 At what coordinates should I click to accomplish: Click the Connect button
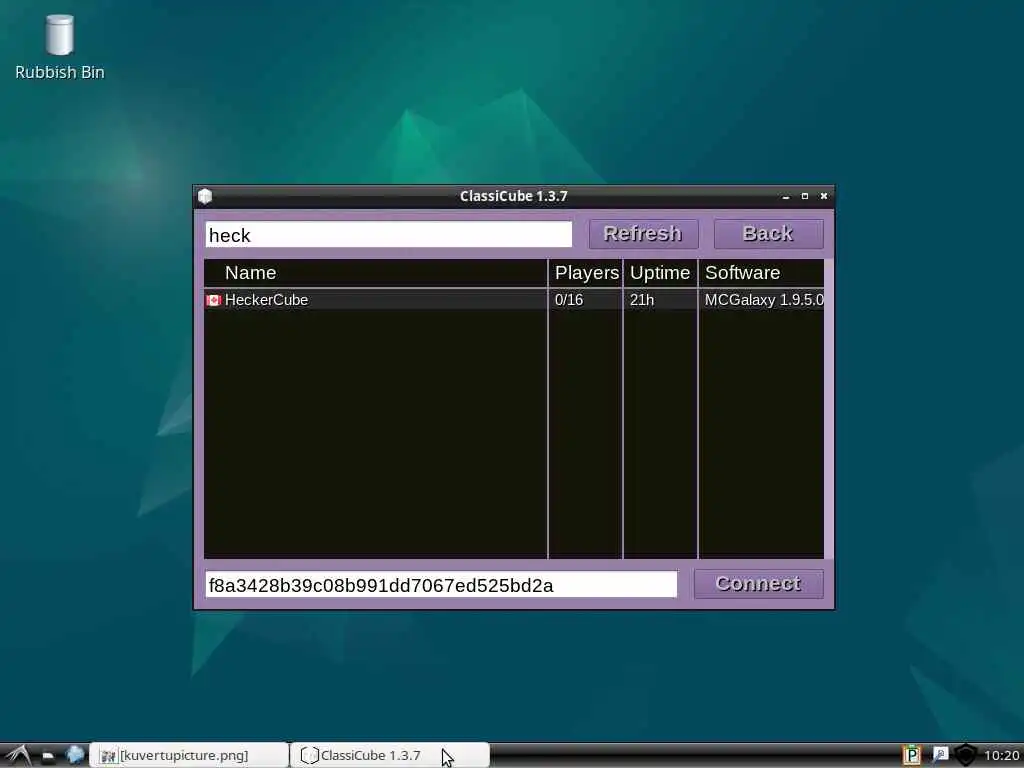click(x=758, y=584)
